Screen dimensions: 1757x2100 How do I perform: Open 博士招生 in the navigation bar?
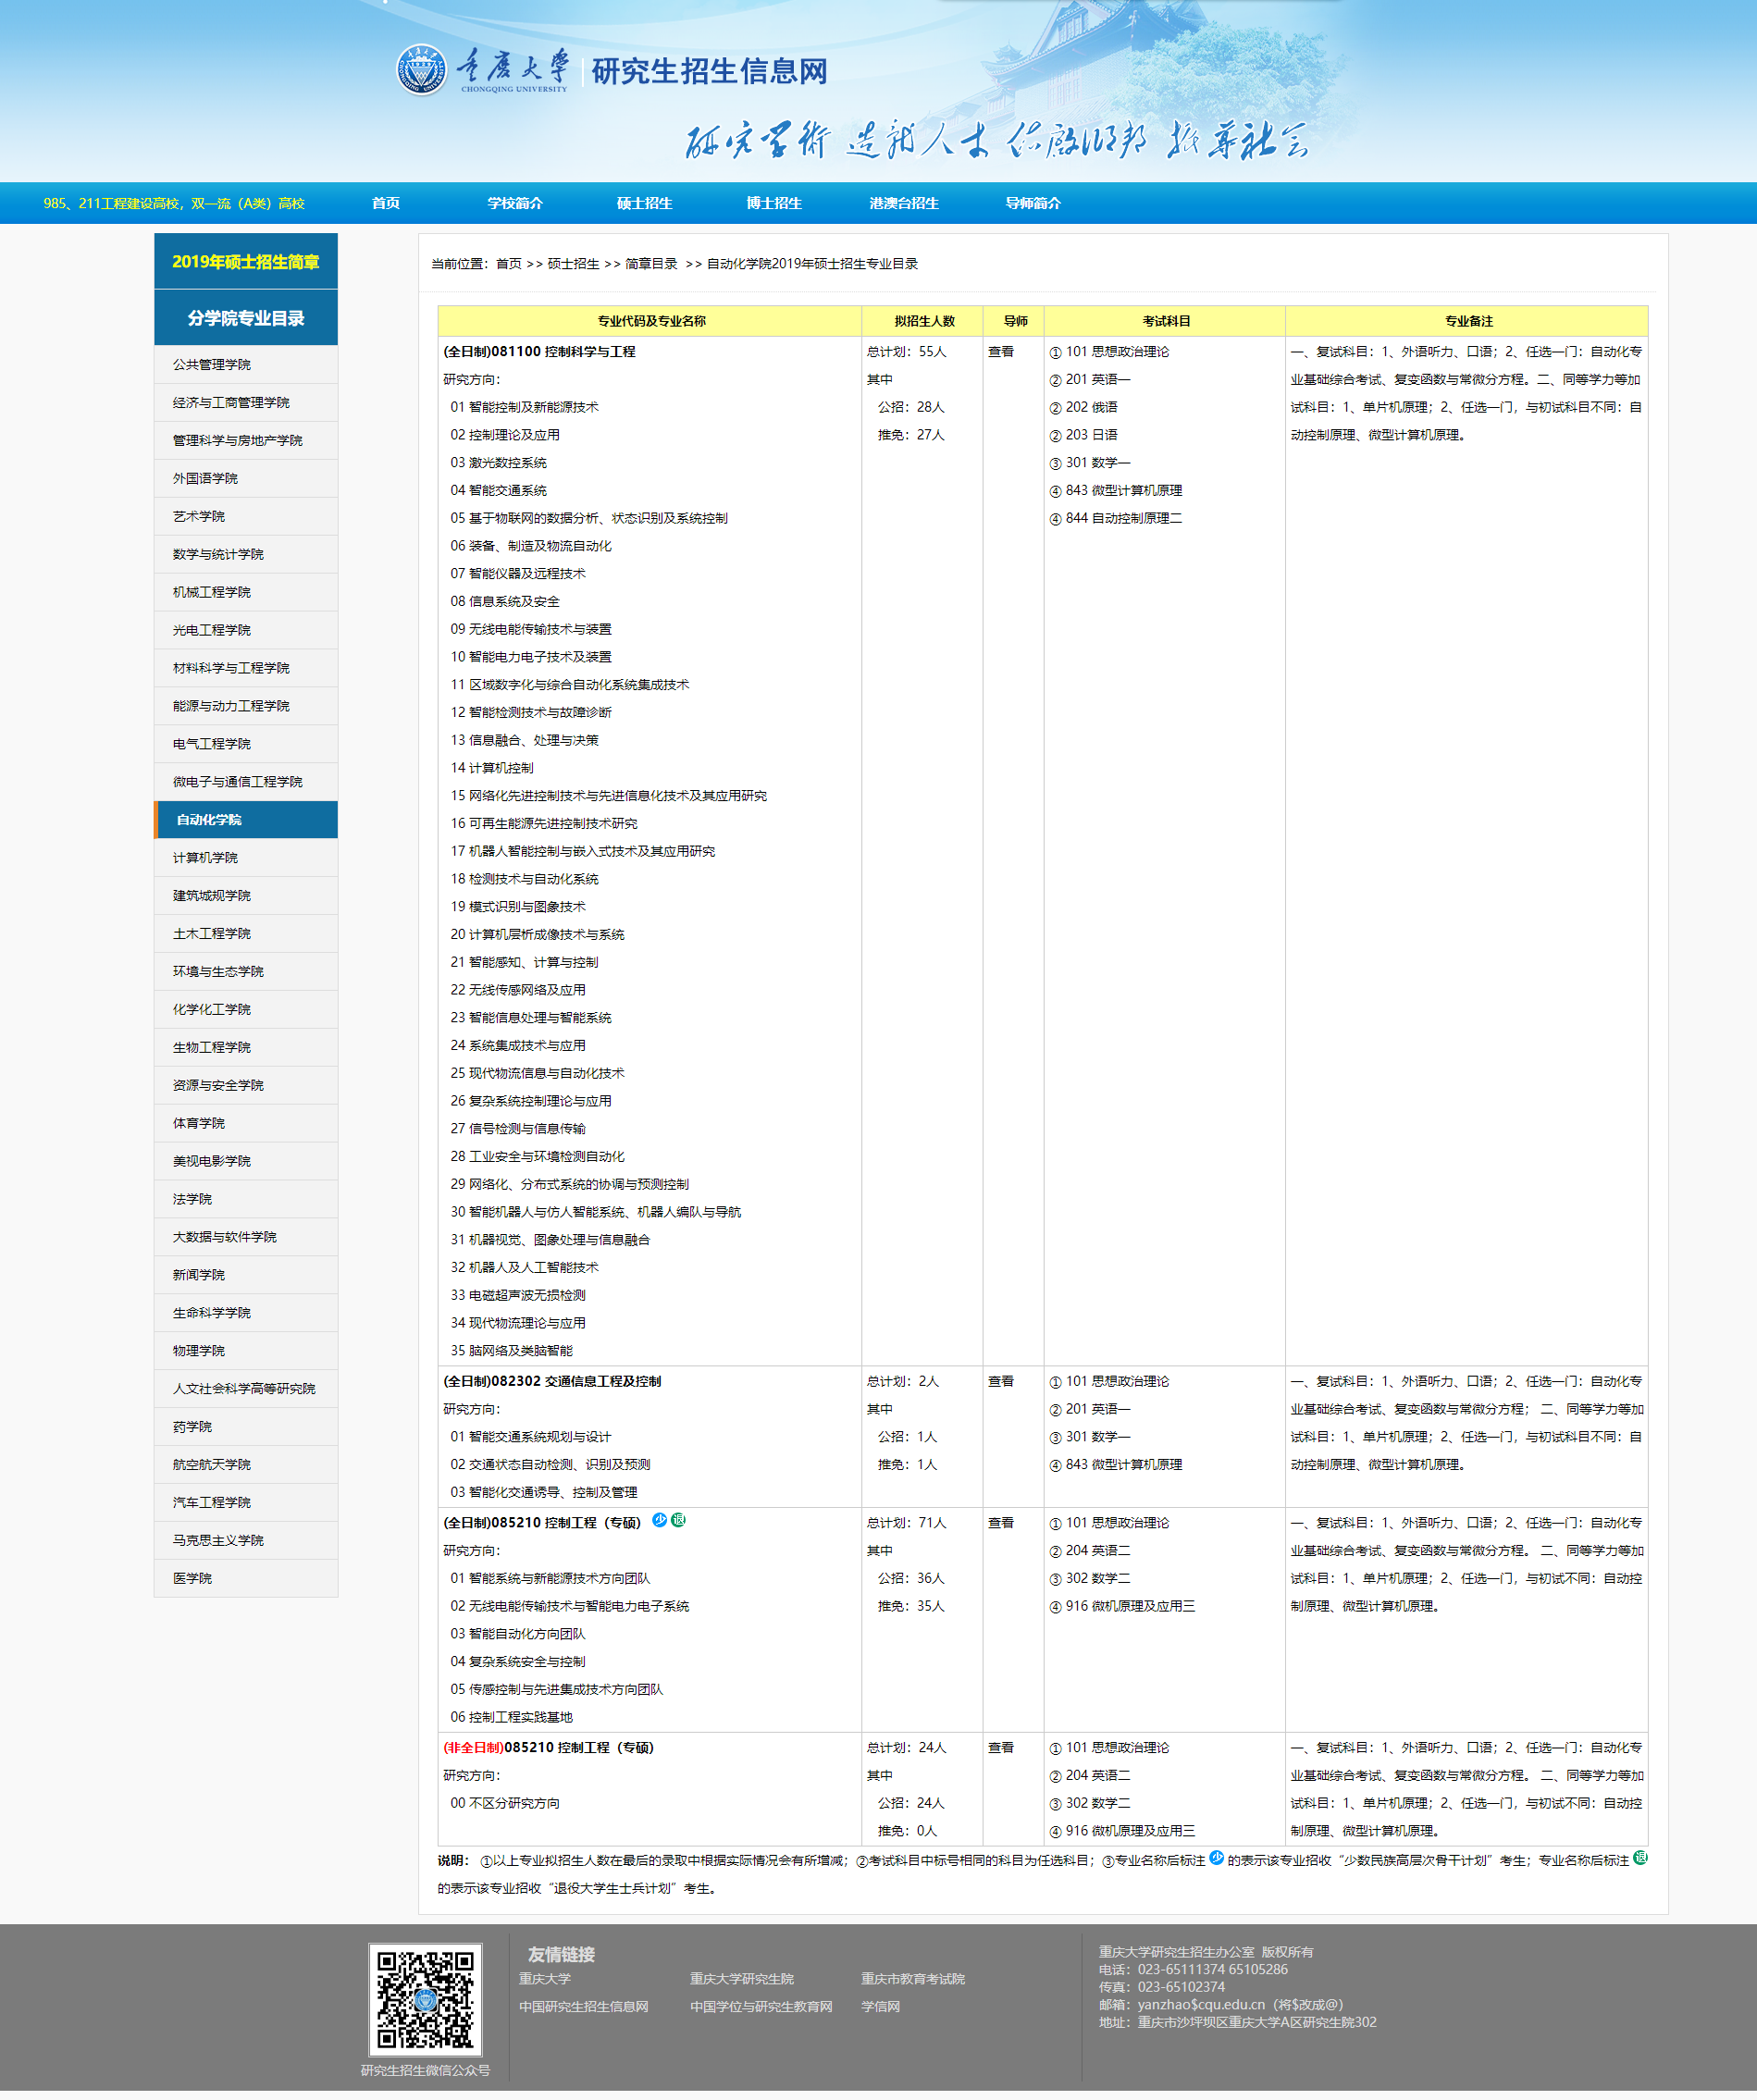point(774,203)
